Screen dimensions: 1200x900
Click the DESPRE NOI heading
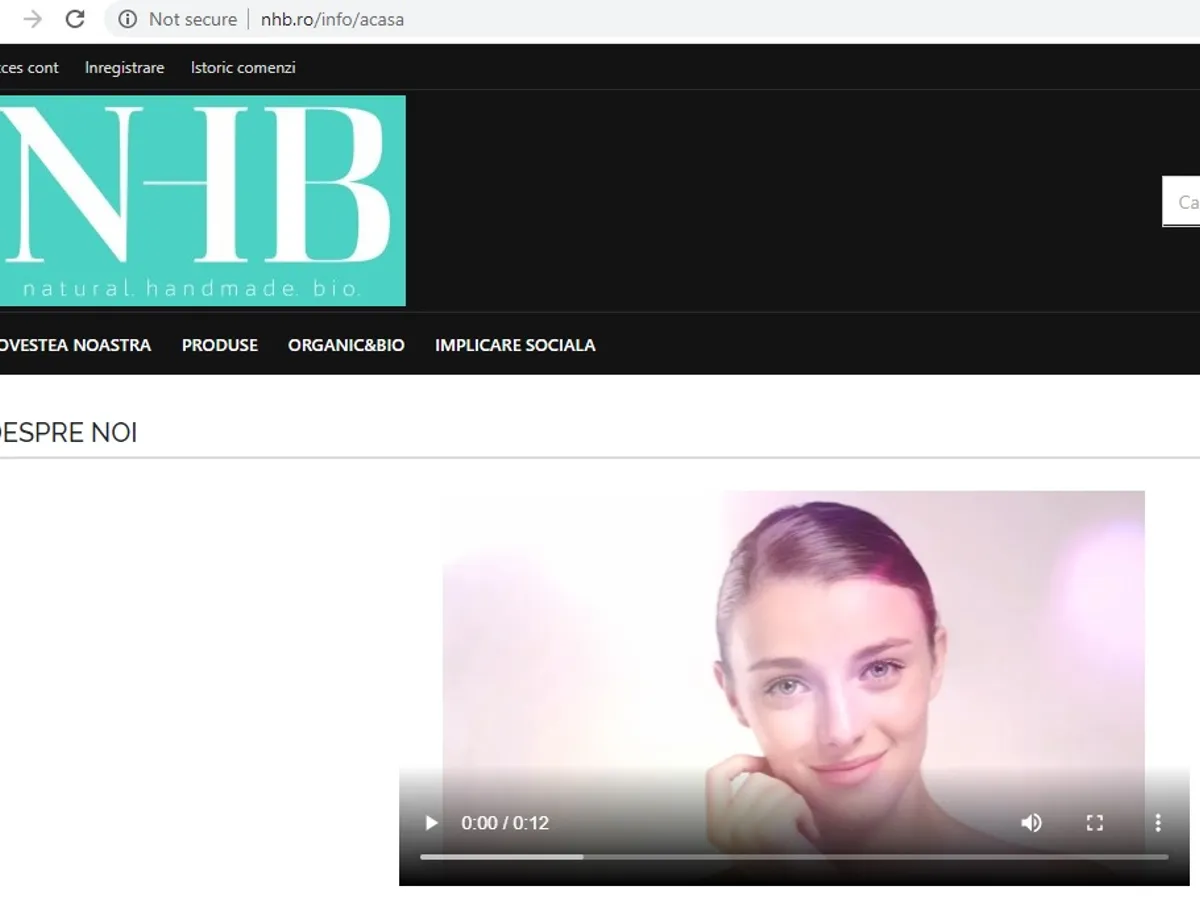(68, 433)
